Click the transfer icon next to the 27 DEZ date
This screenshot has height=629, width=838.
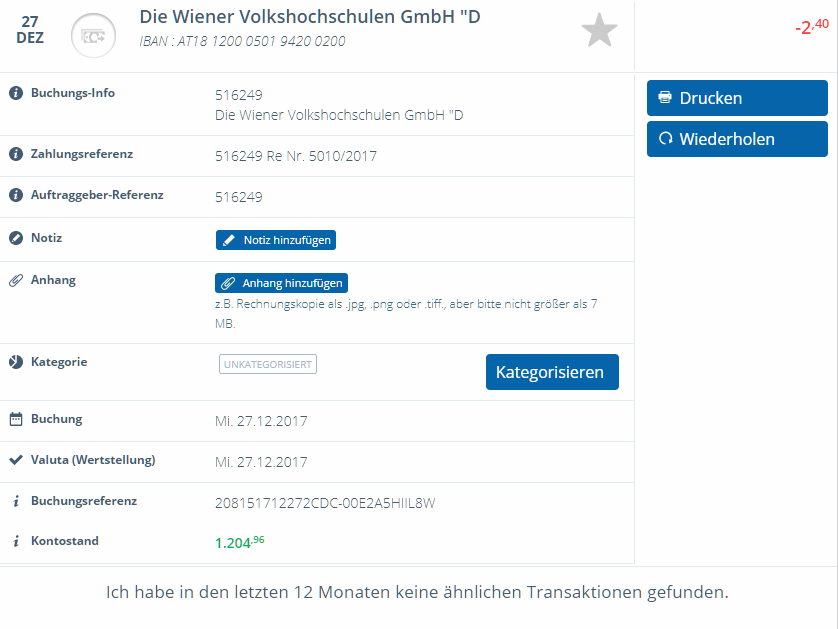click(94, 36)
